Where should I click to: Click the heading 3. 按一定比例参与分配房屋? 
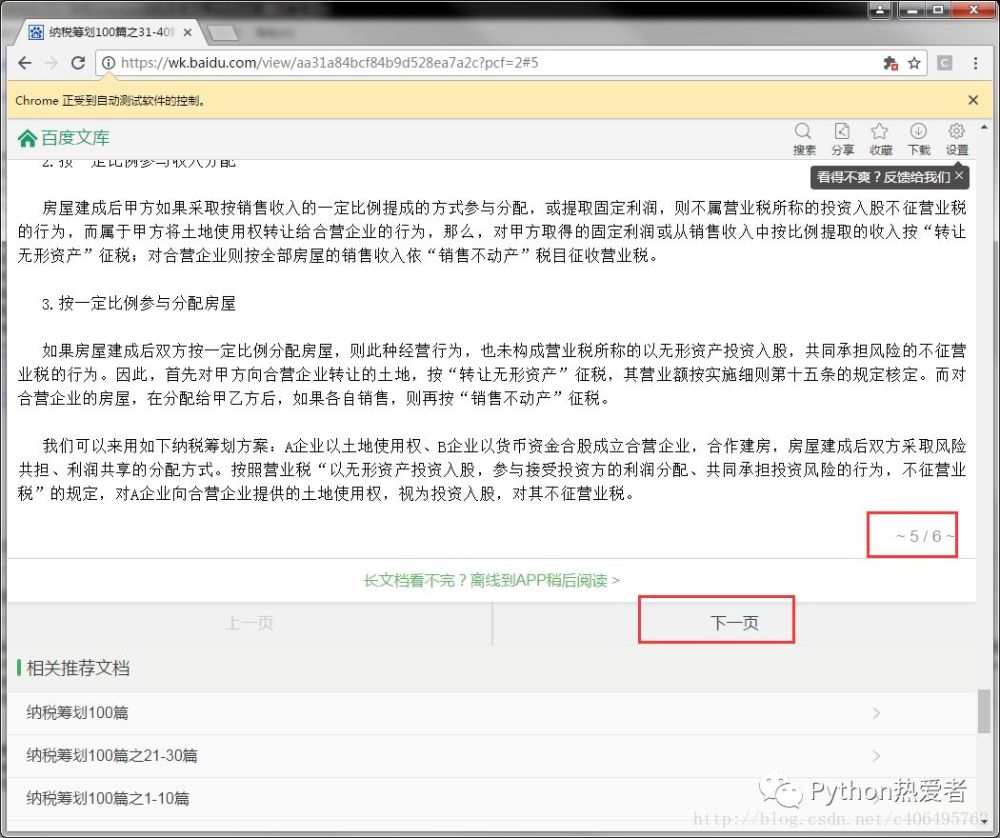(138, 303)
